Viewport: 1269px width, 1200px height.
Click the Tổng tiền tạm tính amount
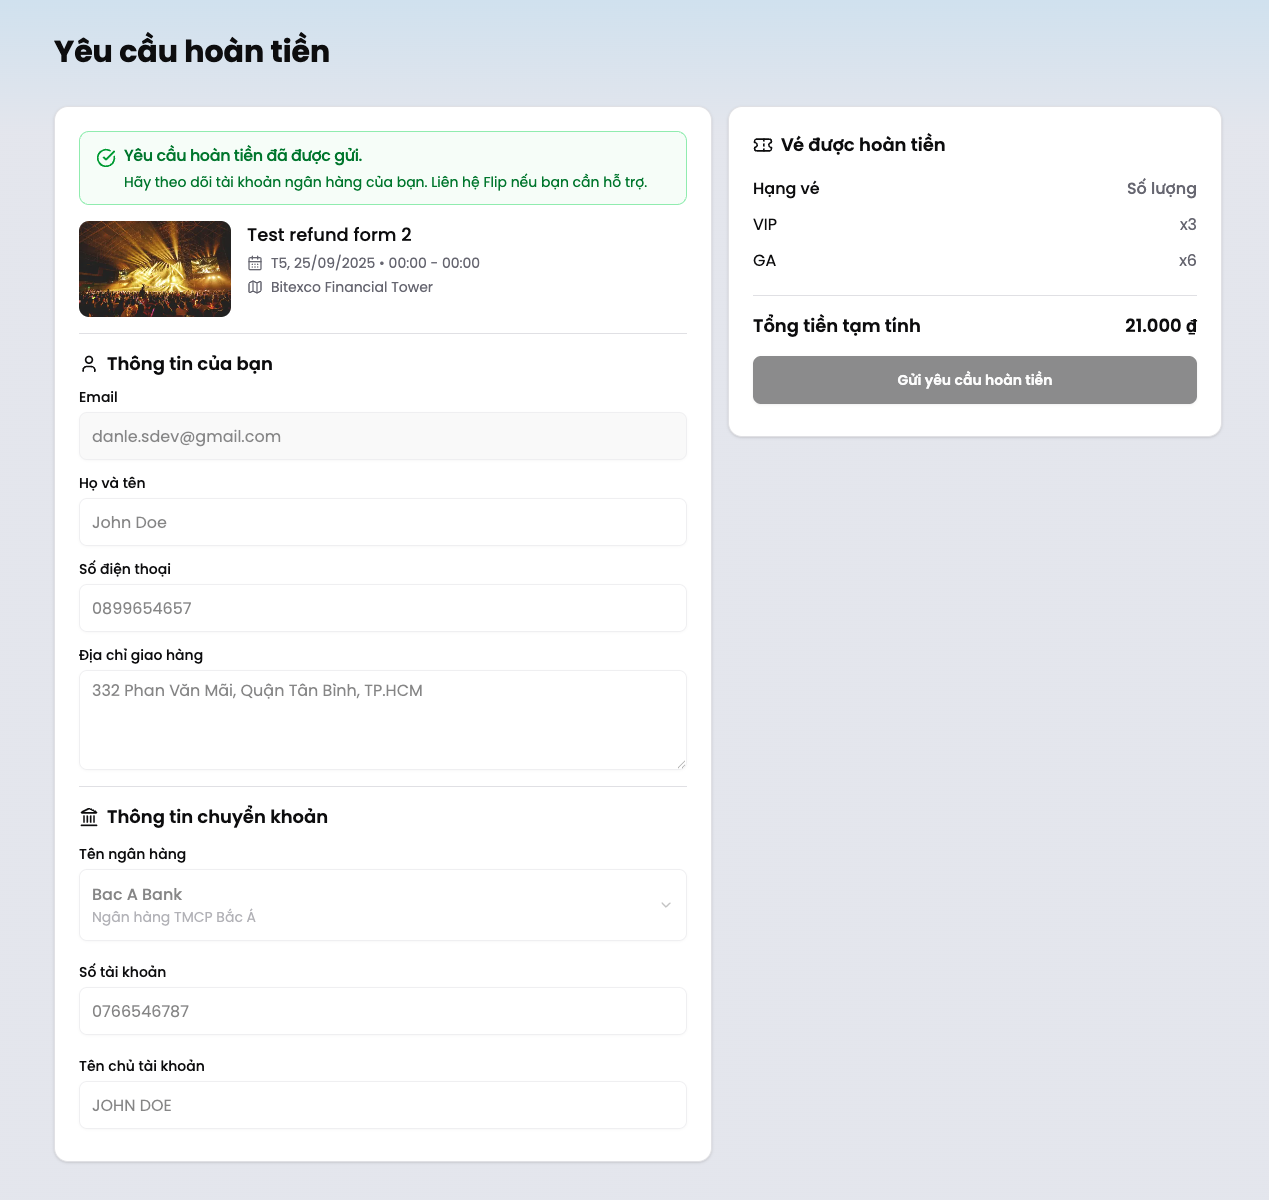click(x=1160, y=326)
